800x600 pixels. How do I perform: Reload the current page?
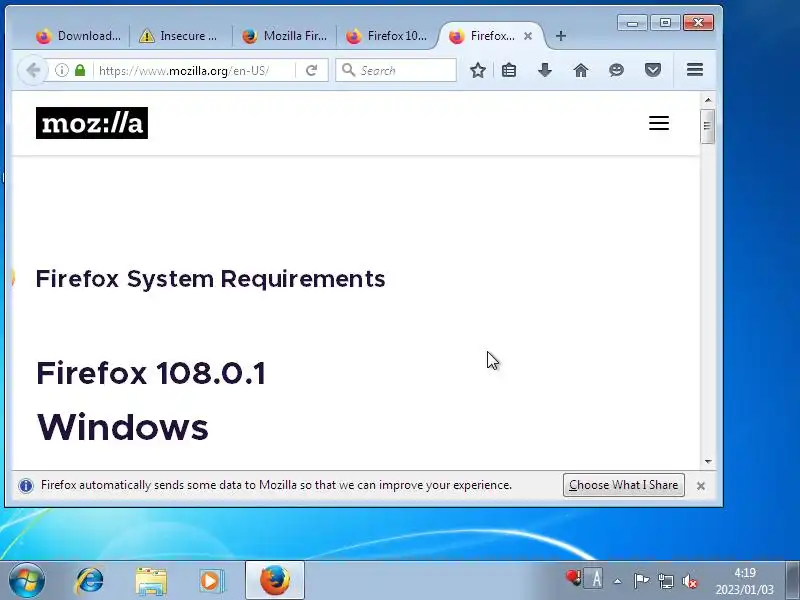(311, 70)
